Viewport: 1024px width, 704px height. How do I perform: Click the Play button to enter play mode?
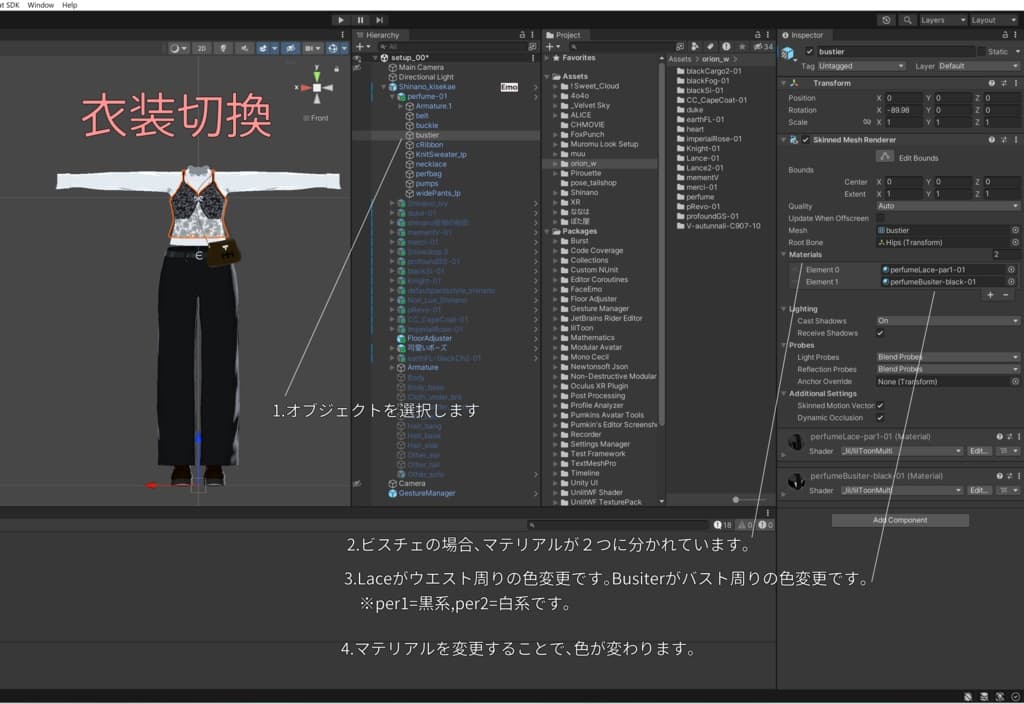[340, 18]
